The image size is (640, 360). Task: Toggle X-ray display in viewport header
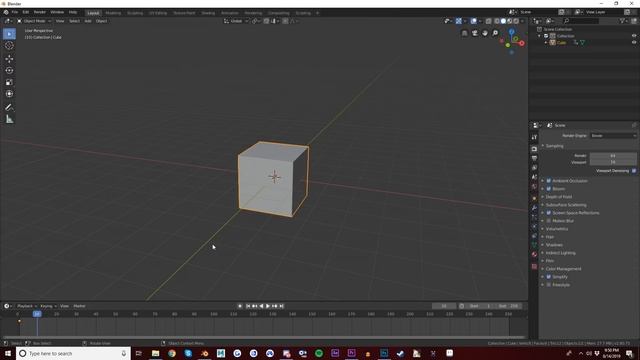click(x=489, y=21)
